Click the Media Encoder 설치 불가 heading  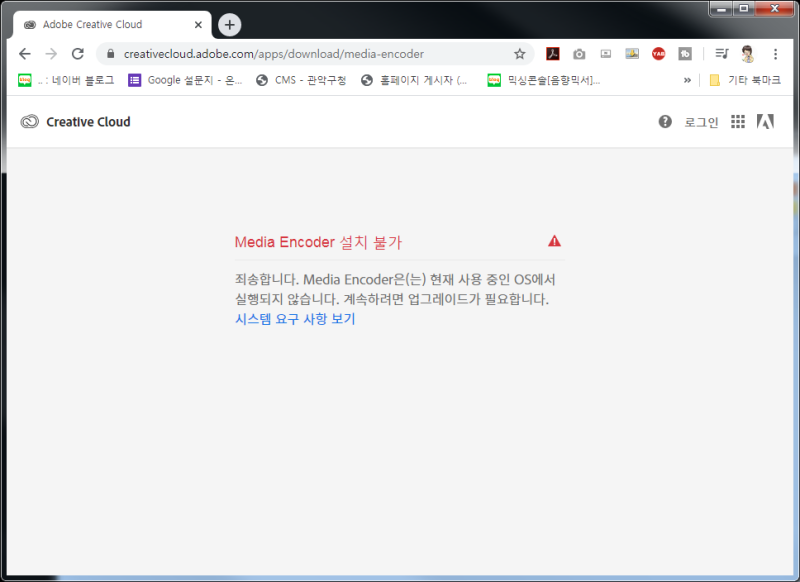318,242
